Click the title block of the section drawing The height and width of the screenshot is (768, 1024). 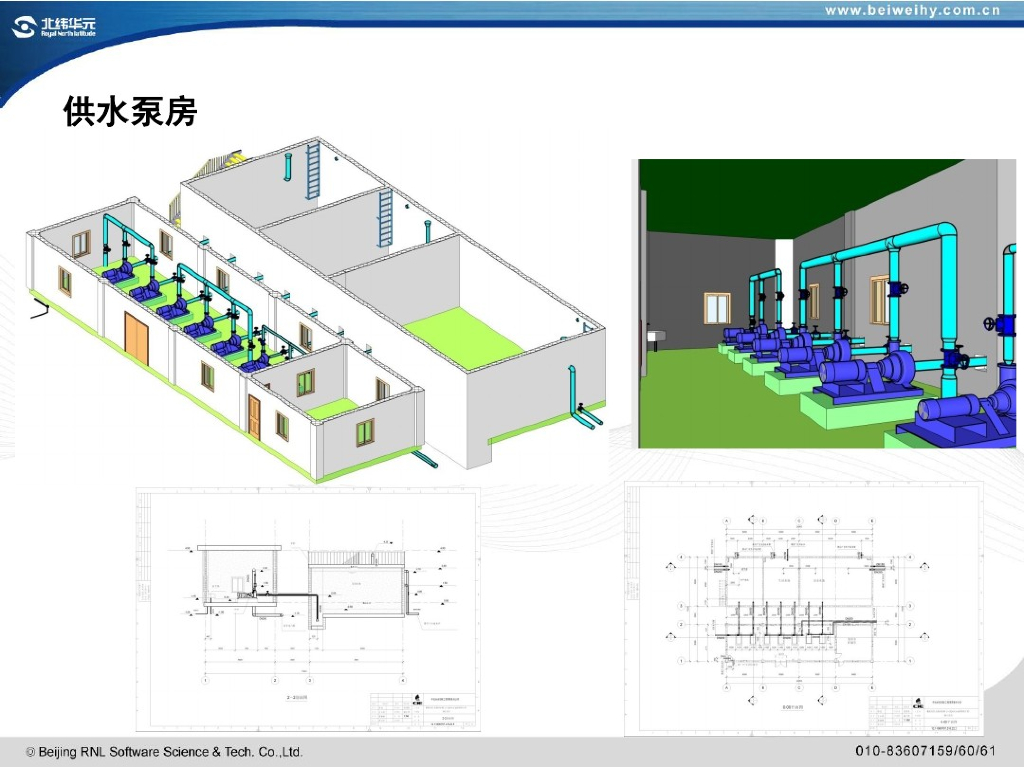pyautogui.click(x=423, y=712)
